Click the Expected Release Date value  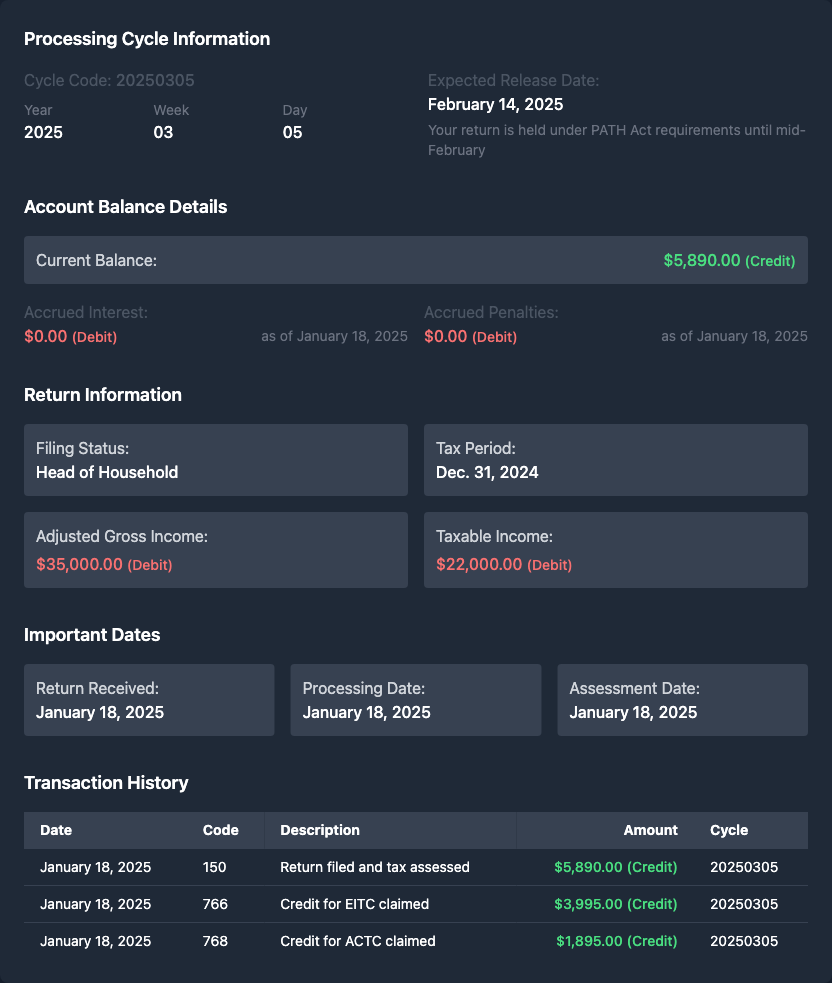coord(495,104)
